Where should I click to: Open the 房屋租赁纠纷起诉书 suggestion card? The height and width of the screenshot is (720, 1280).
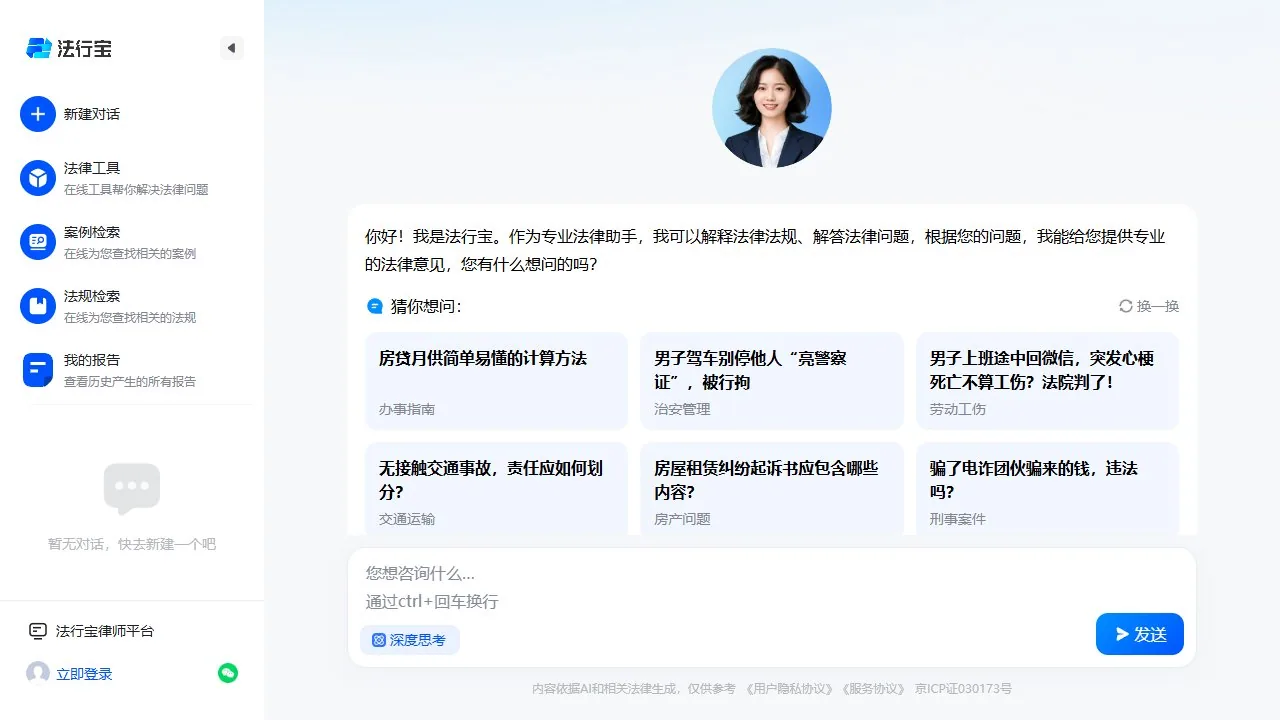point(772,489)
